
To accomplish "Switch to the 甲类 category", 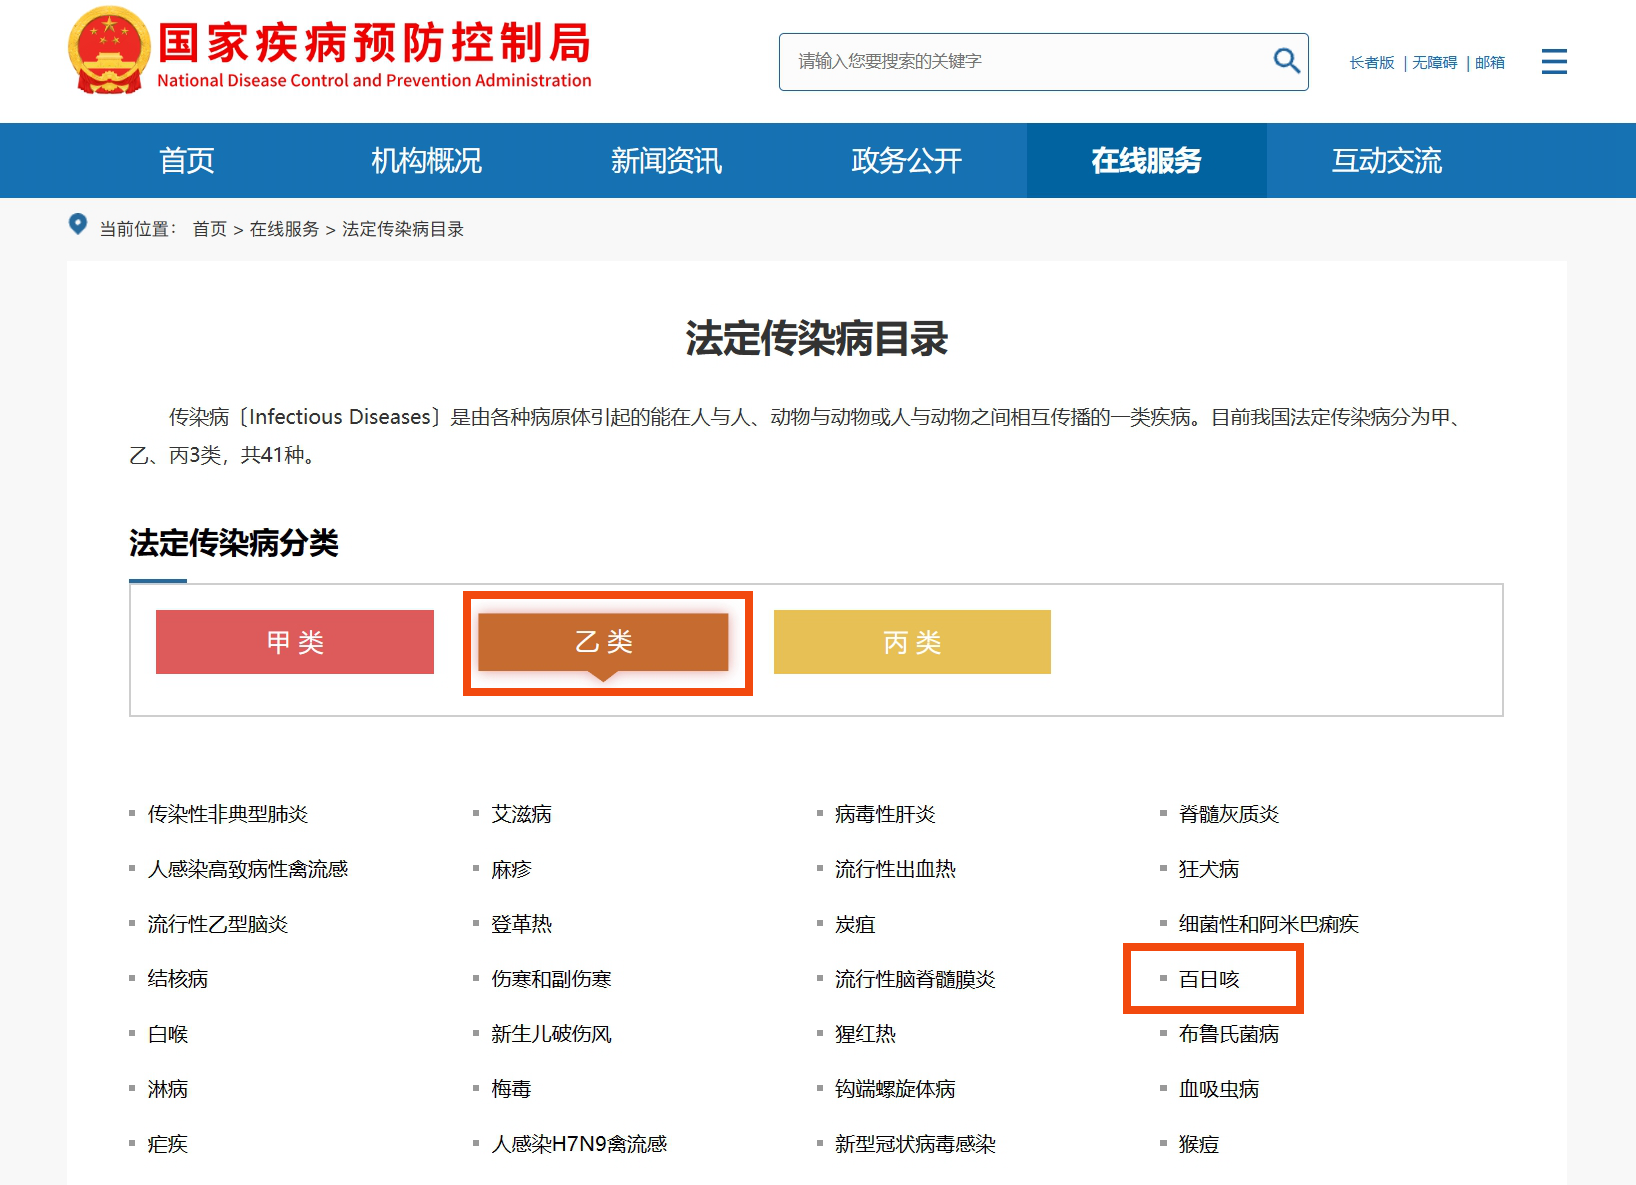I will [x=294, y=642].
